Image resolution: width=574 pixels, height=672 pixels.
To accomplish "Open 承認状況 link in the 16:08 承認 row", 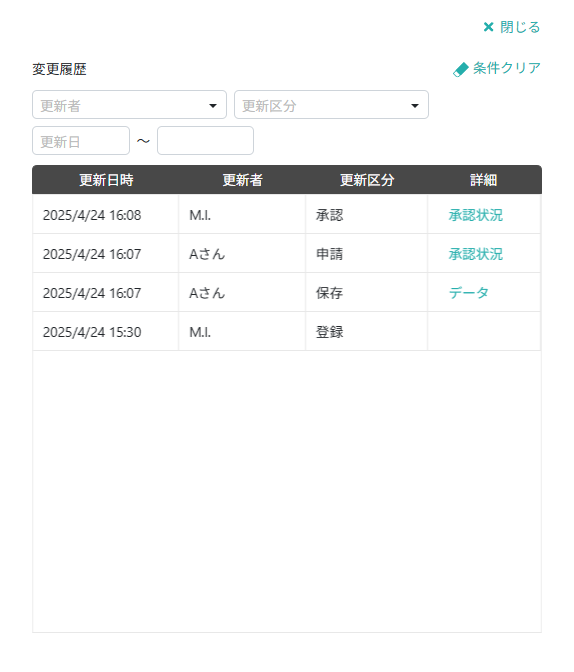I will pos(475,215).
